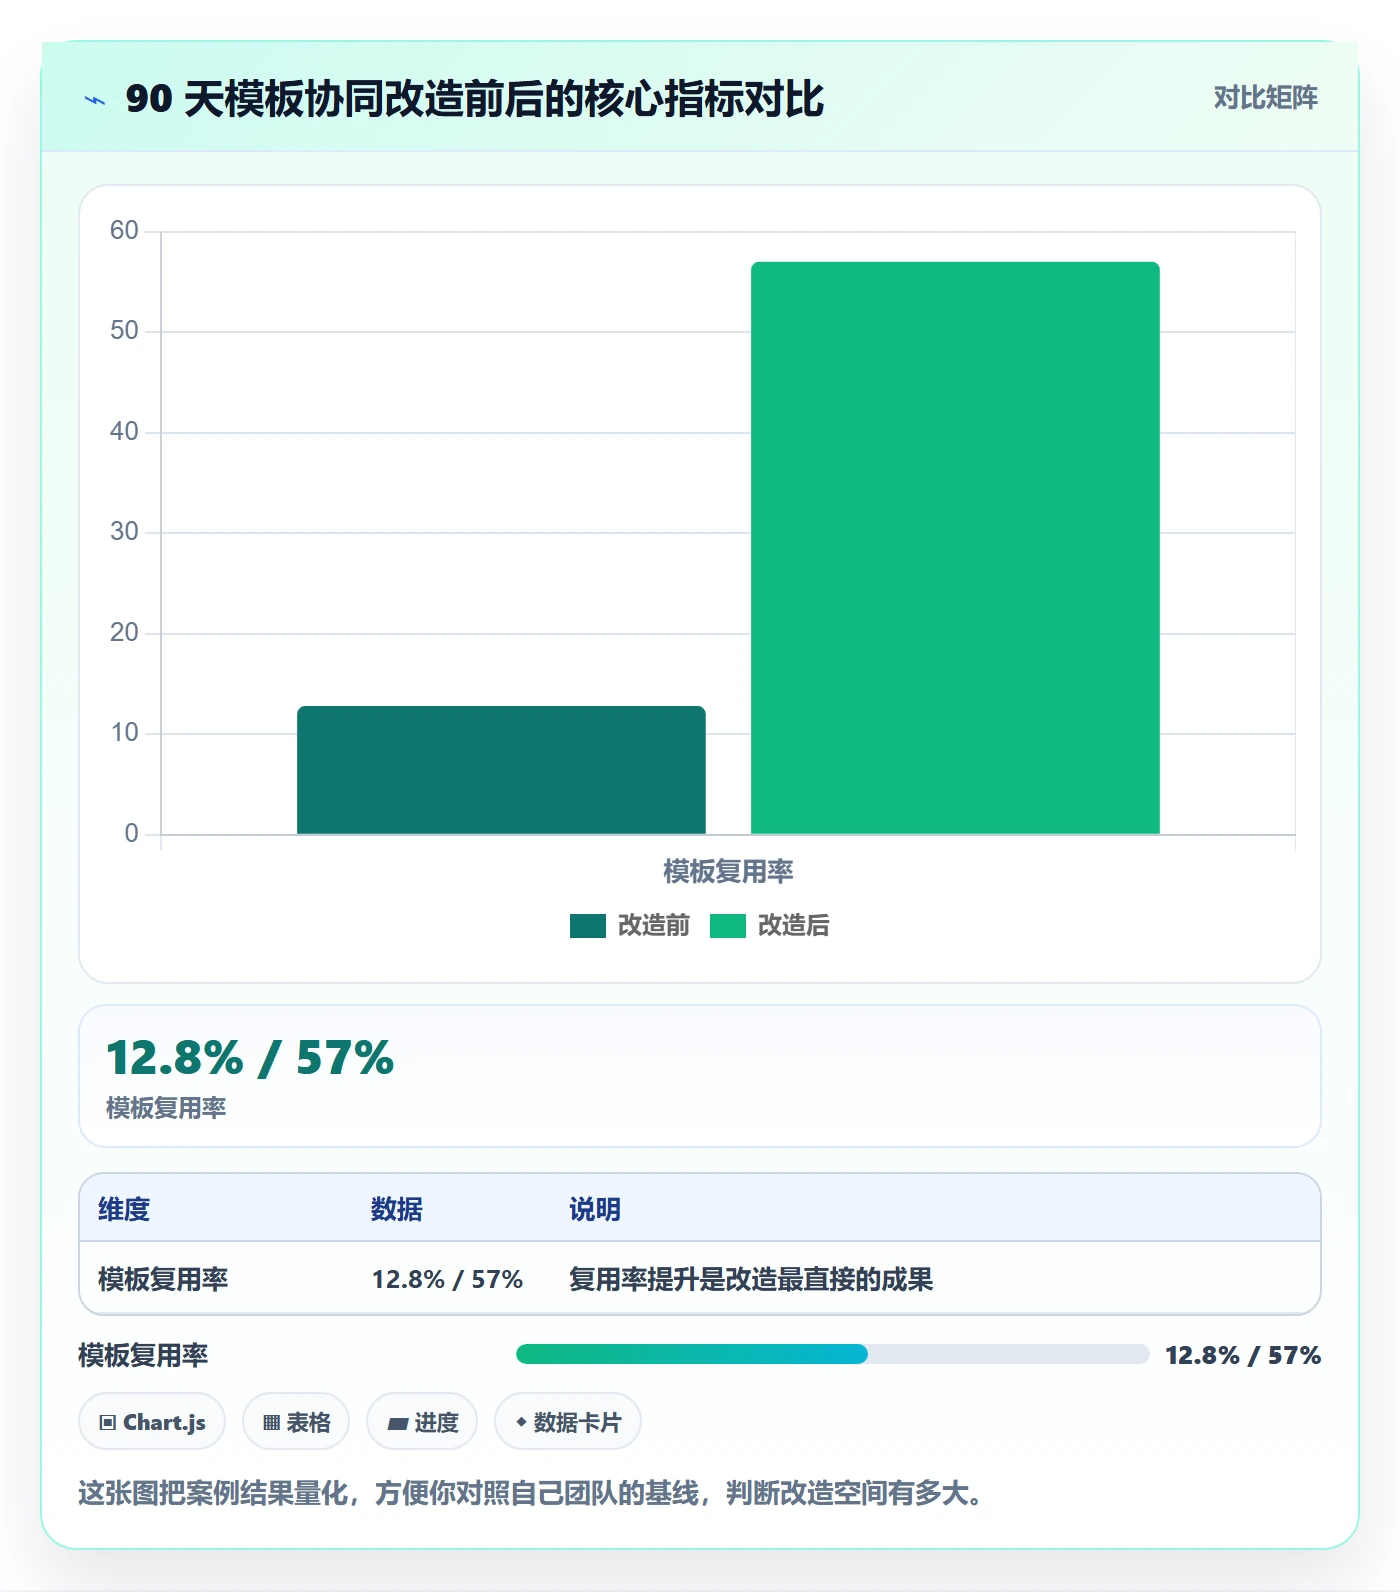The image size is (1400, 1592).
Task: Click the large 12.8% / 57% stat value
Action: (x=250, y=1058)
